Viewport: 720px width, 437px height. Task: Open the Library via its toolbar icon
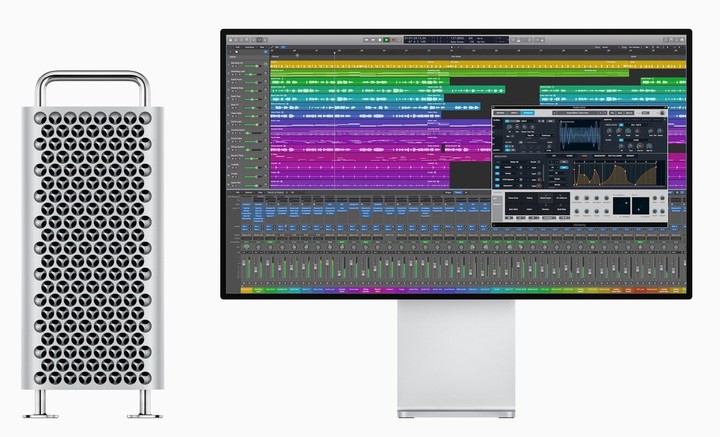coord(231,40)
